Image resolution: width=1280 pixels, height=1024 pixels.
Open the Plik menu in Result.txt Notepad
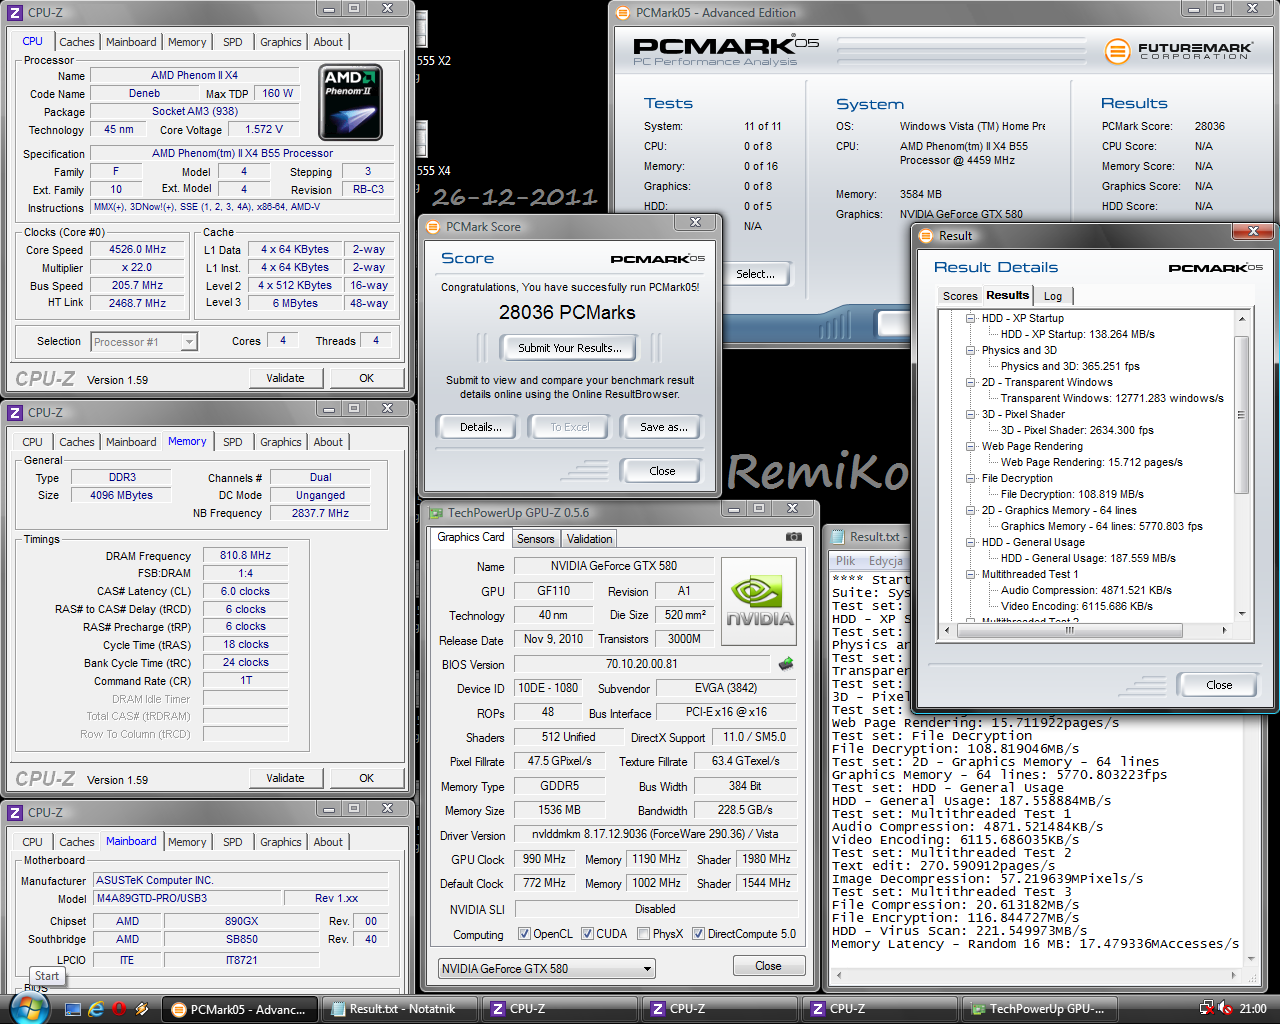coord(846,561)
